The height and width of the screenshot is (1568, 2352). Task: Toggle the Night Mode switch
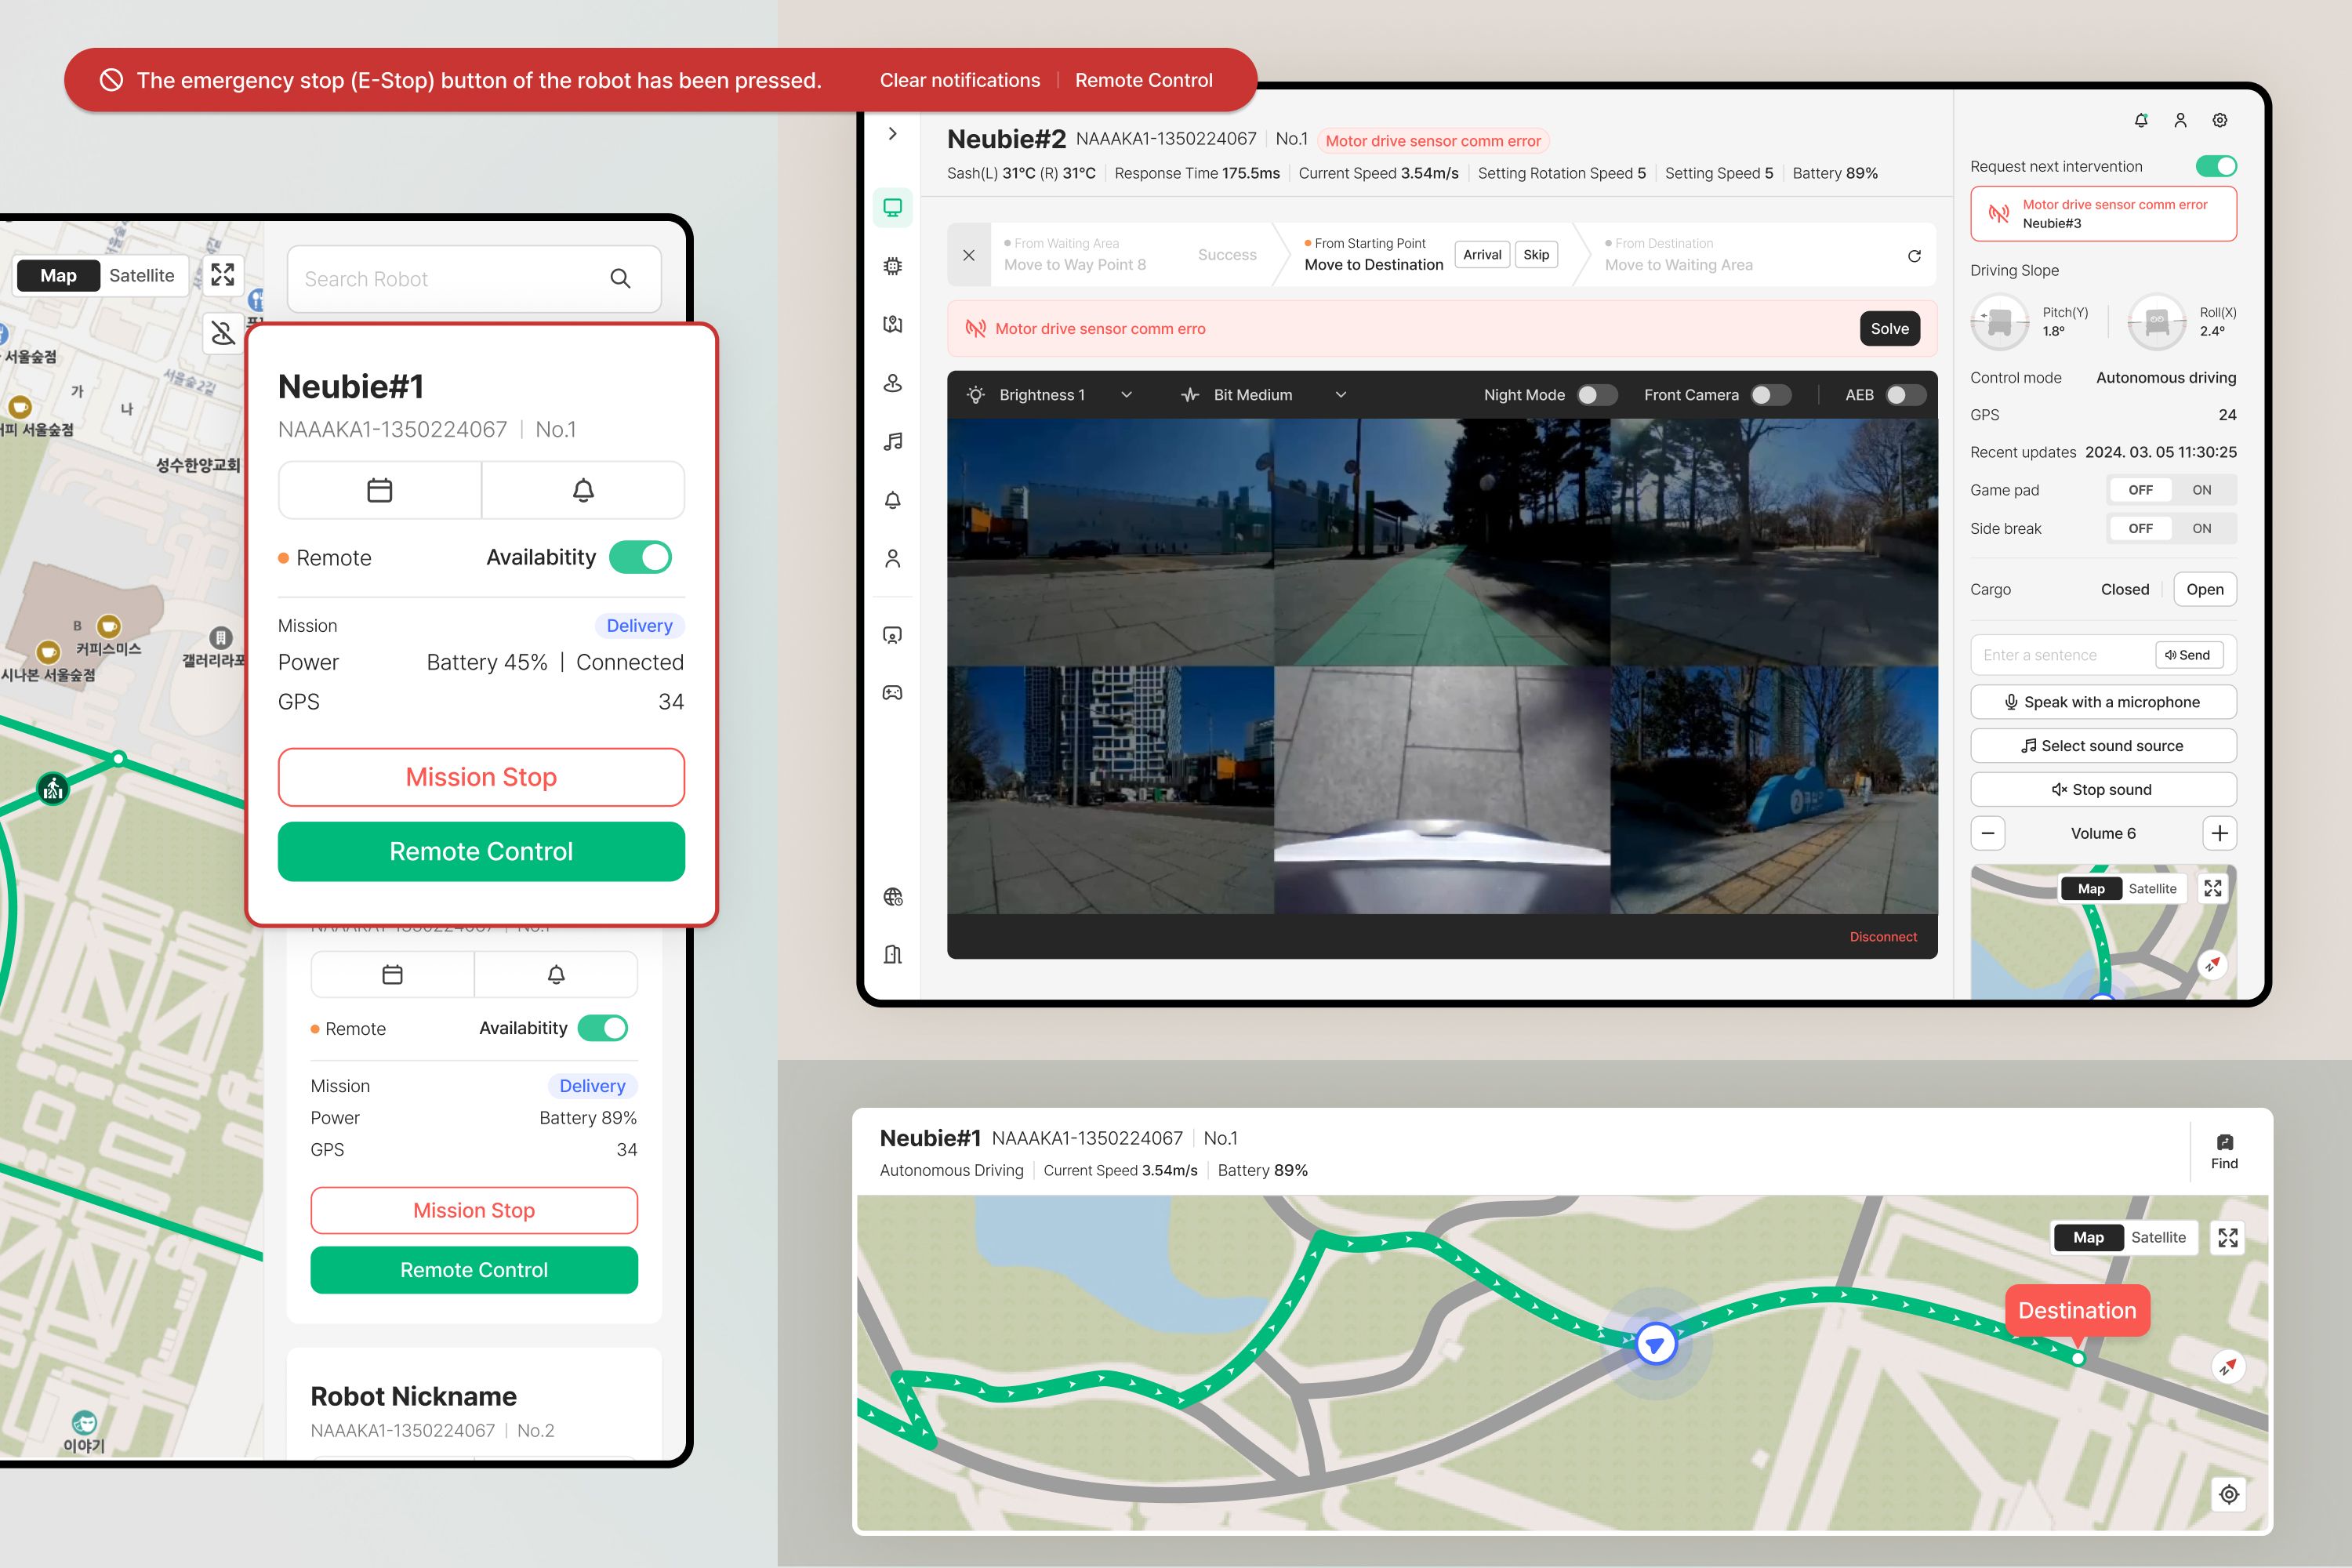1596,395
